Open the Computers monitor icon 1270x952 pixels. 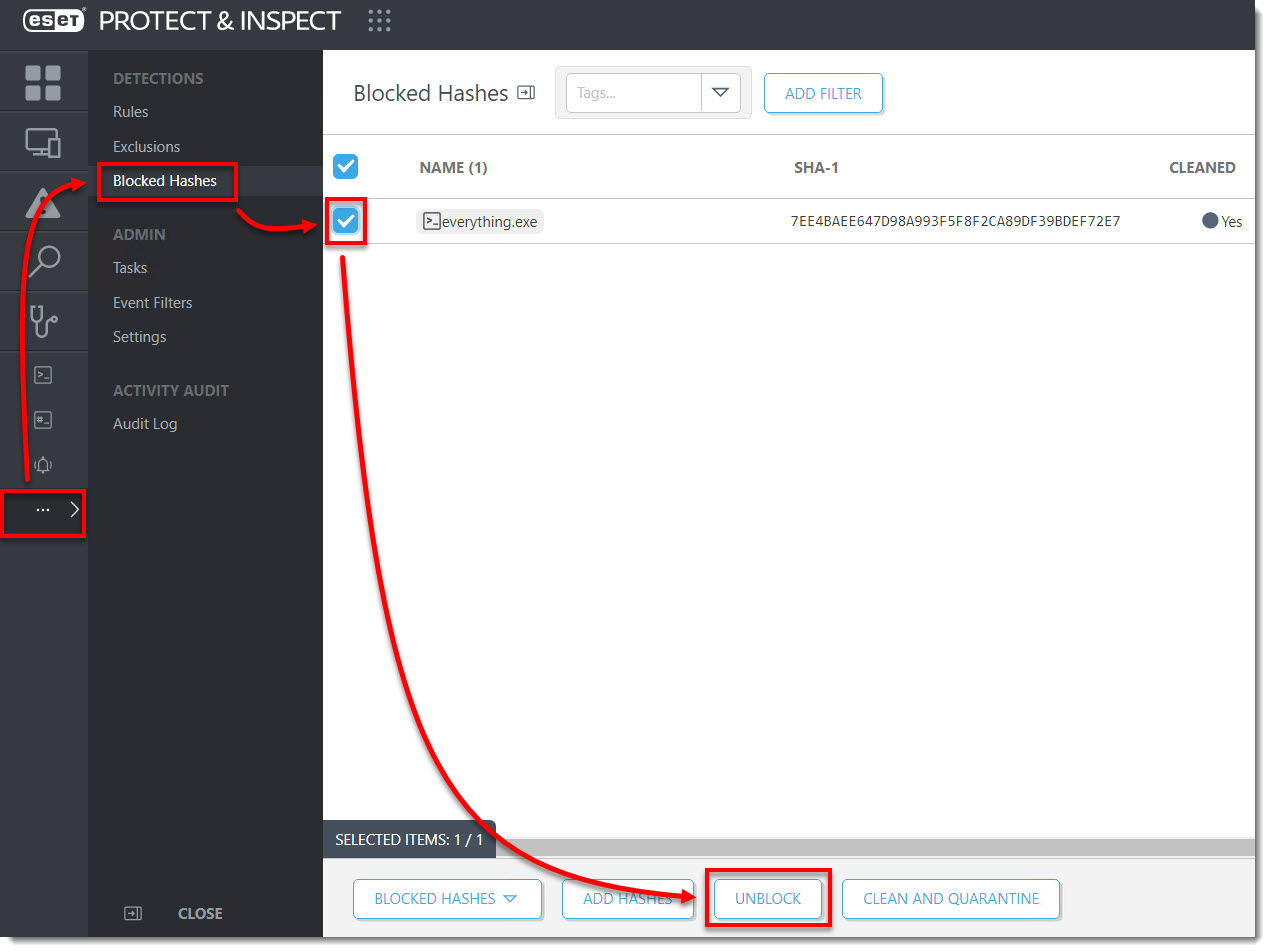coord(43,143)
